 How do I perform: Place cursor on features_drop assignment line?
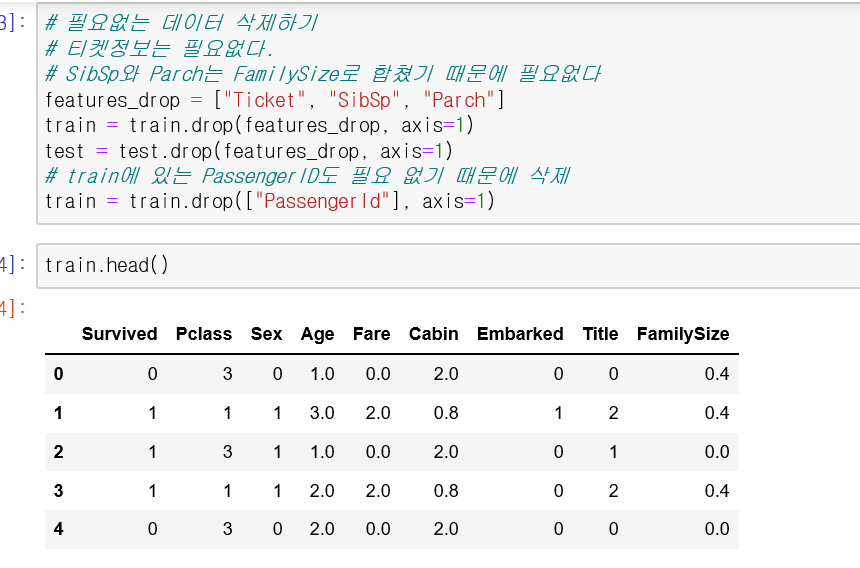click(274, 100)
